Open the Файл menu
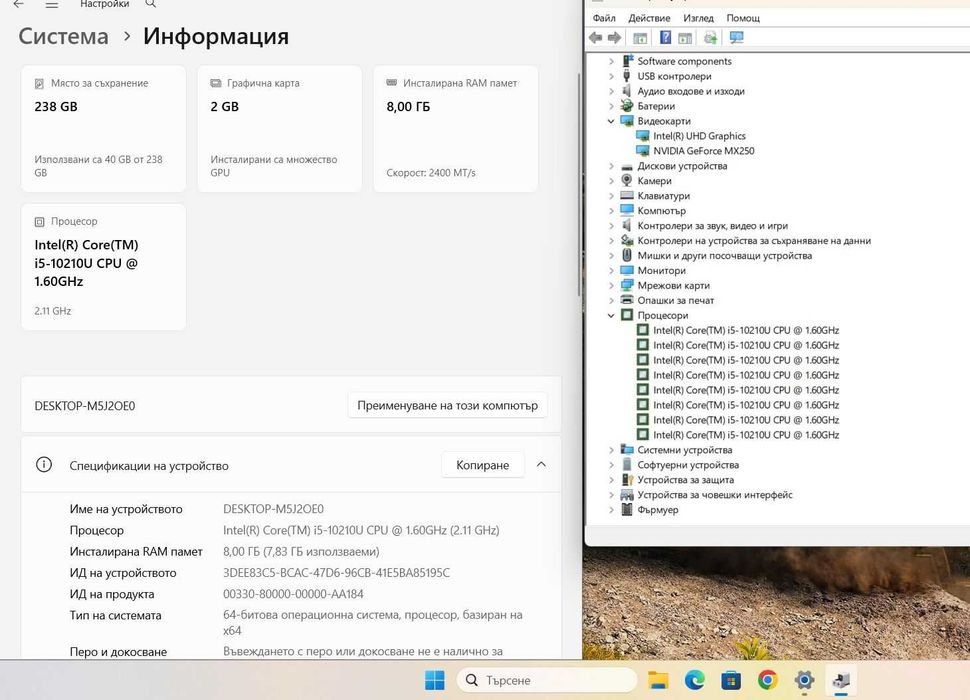The height and width of the screenshot is (700, 970). click(x=604, y=18)
